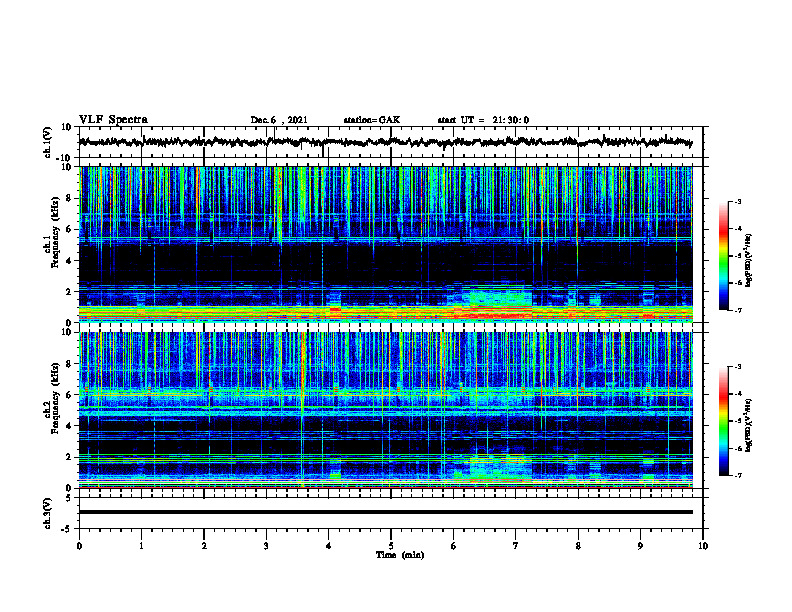Click the ch.1 "Frequency (kHz)" axis label
Image resolution: width=792 pixels, height=612 pixels.
point(55,232)
